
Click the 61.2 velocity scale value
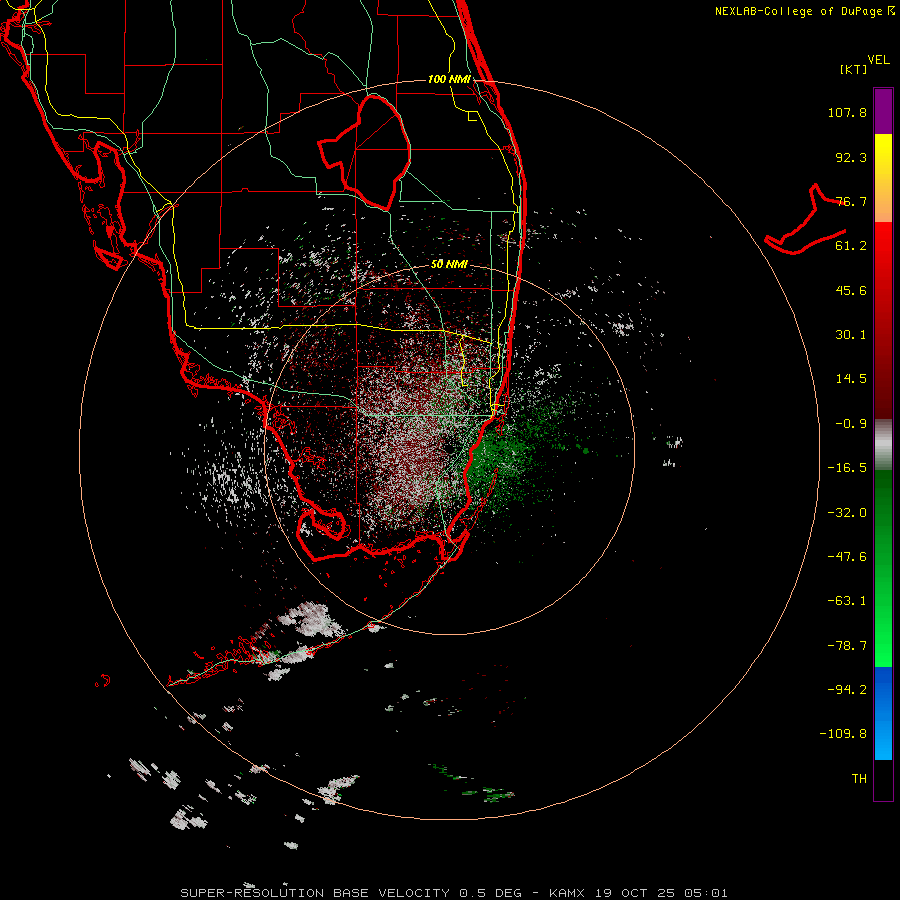[851, 246]
